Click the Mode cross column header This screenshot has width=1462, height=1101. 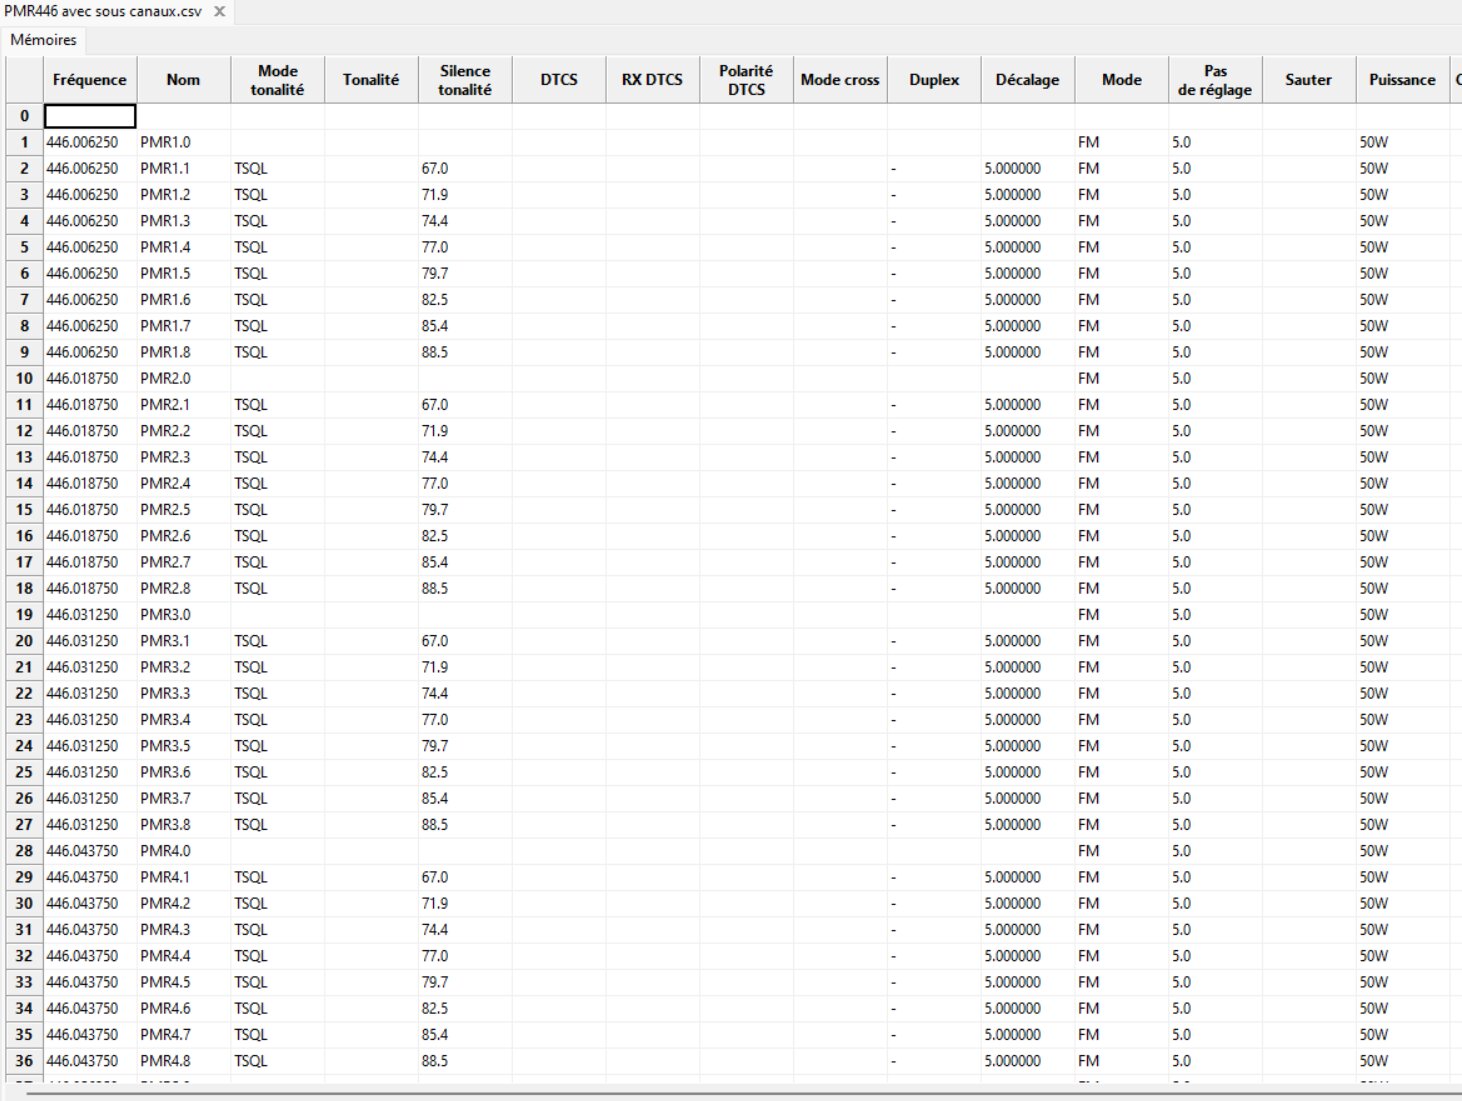coord(840,80)
